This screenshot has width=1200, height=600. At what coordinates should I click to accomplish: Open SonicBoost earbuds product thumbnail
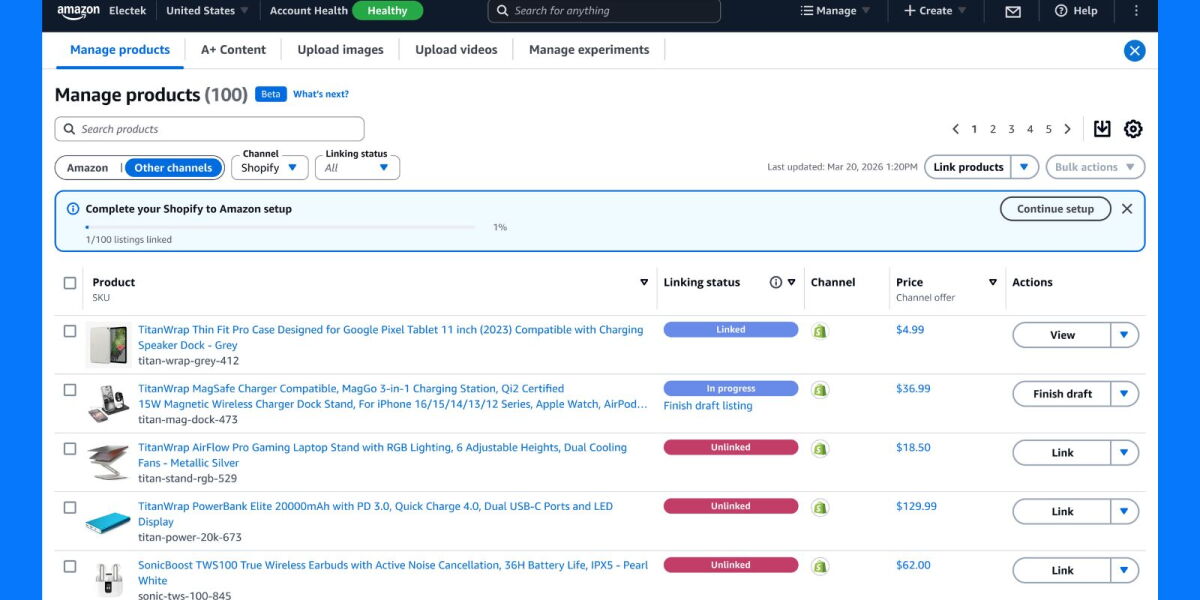click(x=108, y=580)
